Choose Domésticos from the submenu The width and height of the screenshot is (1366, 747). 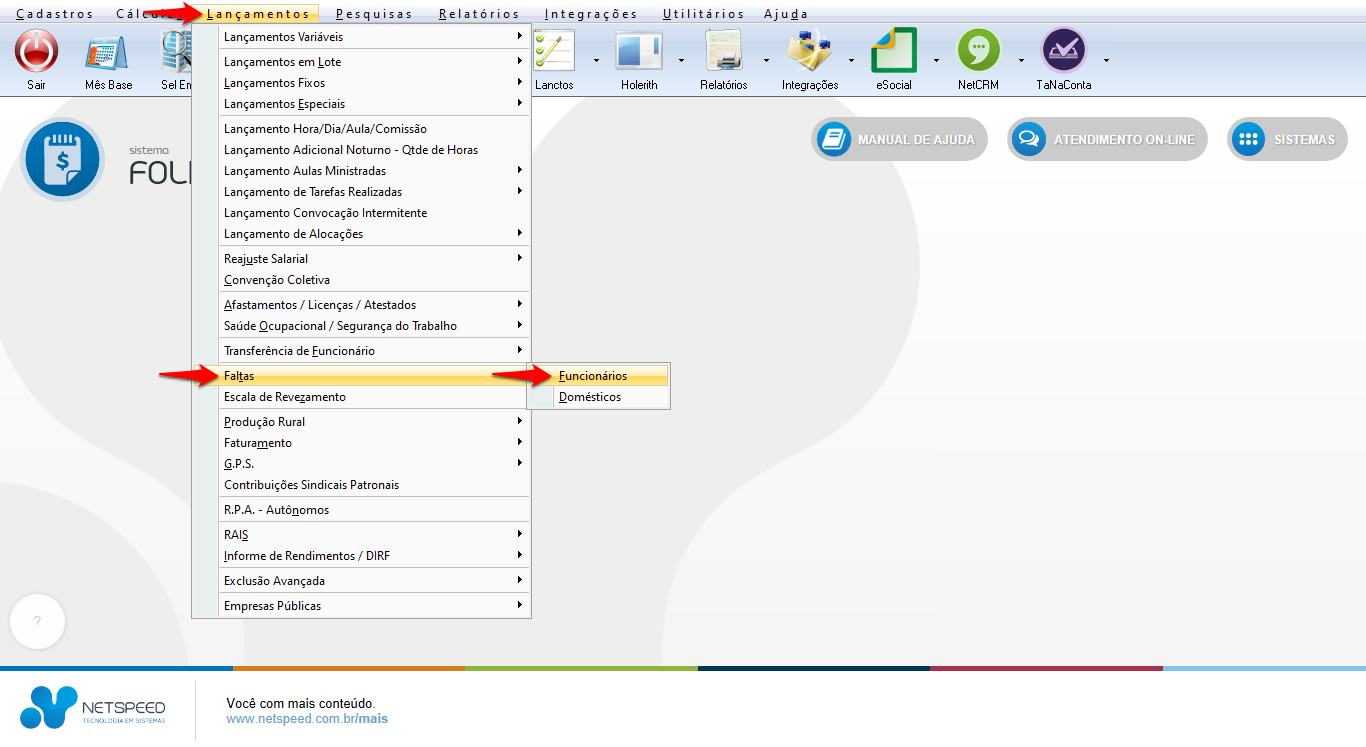click(590, 397)
